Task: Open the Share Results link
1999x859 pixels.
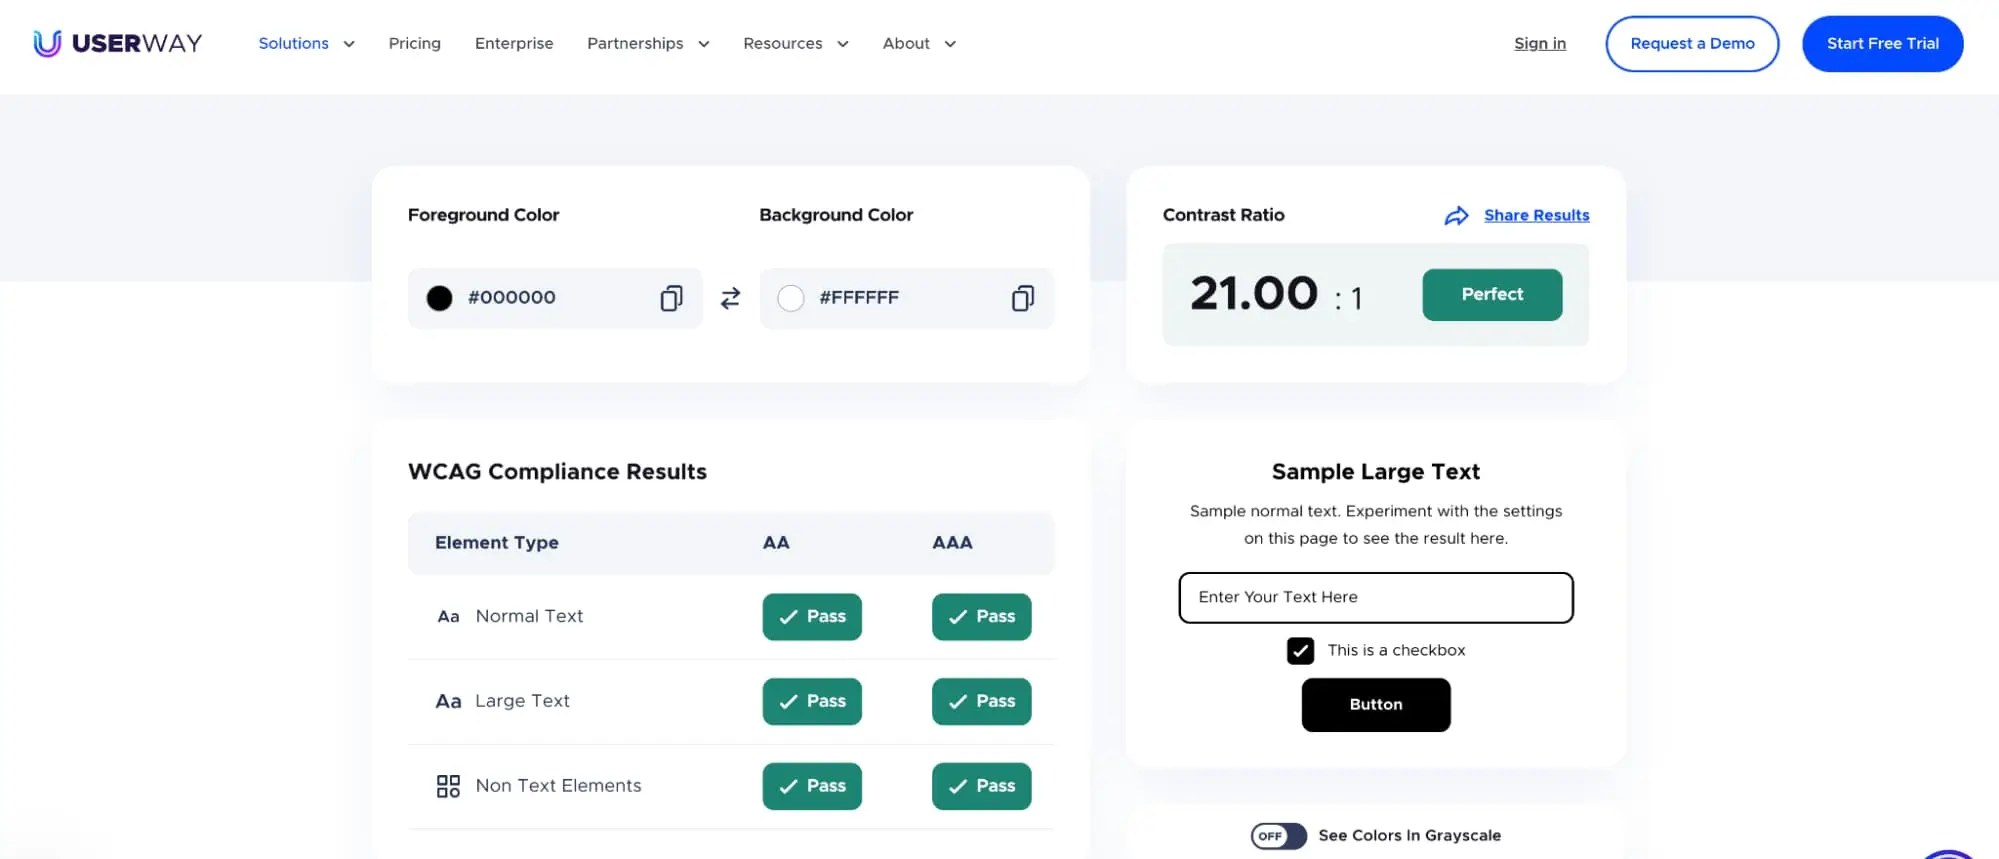Action: tap(1536, 216)
